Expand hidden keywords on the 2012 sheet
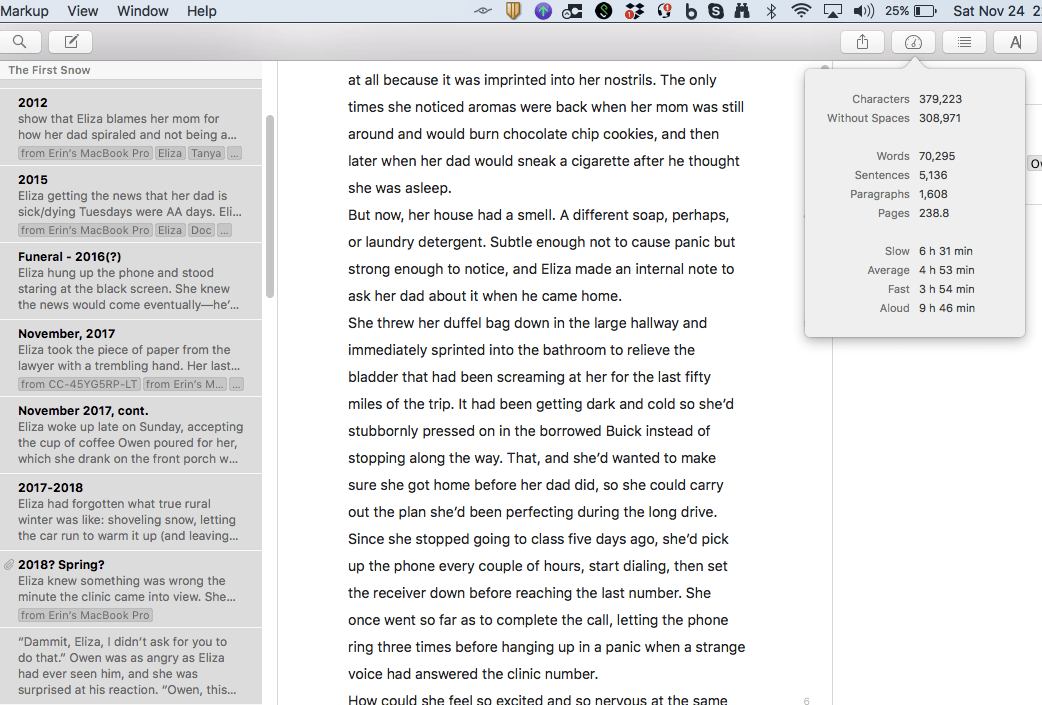 coord(235,154)
